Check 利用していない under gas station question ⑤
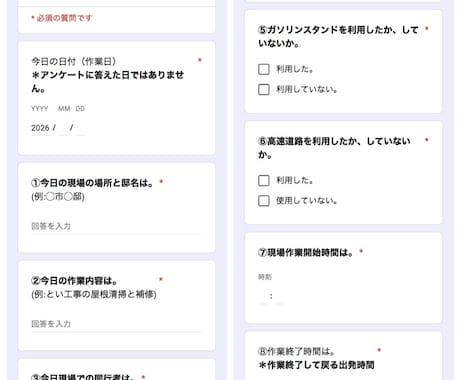The height and width of the screenshot is (380, 460). click(264, 89)
